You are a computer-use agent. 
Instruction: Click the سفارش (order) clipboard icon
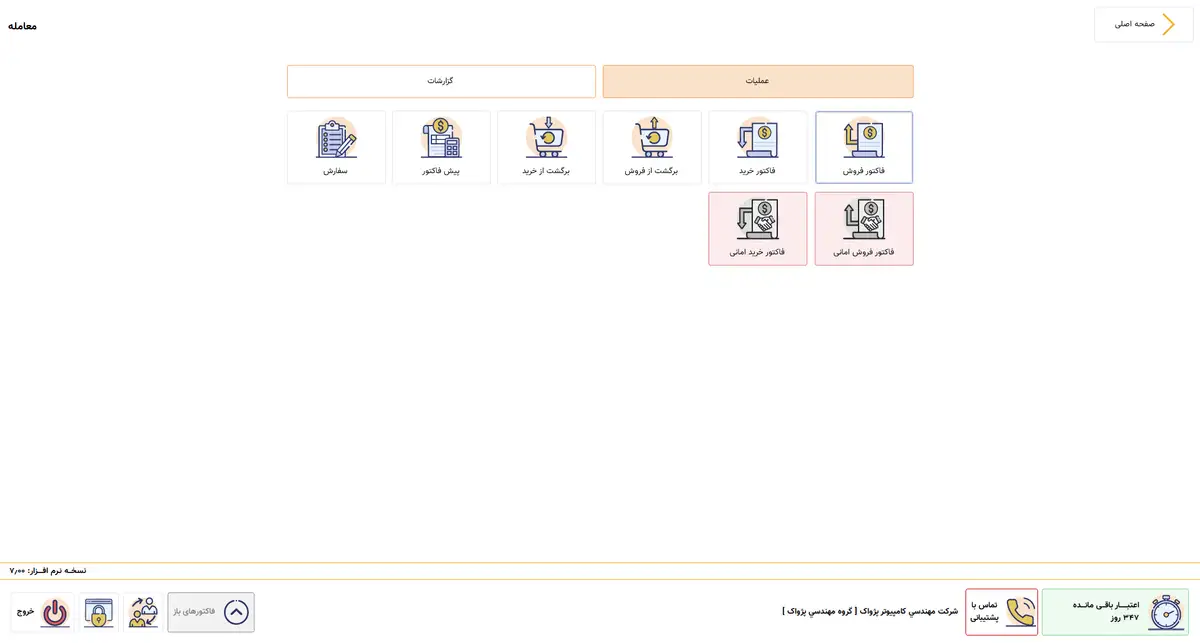click(336, 139)
